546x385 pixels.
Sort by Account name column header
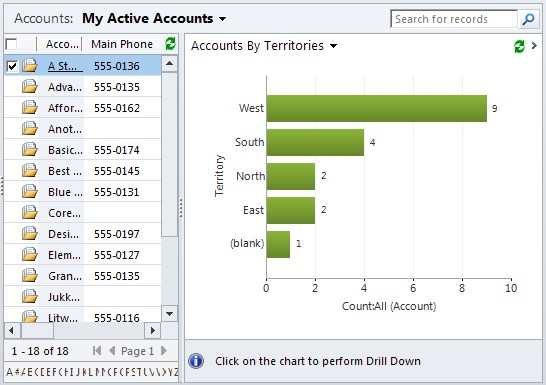(x=62, y=44)
